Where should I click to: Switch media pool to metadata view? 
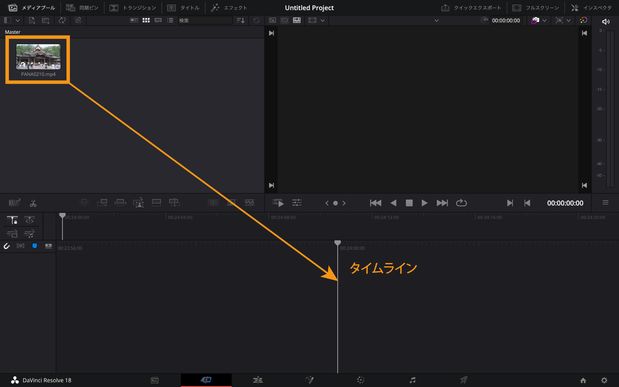pos(134,20)
